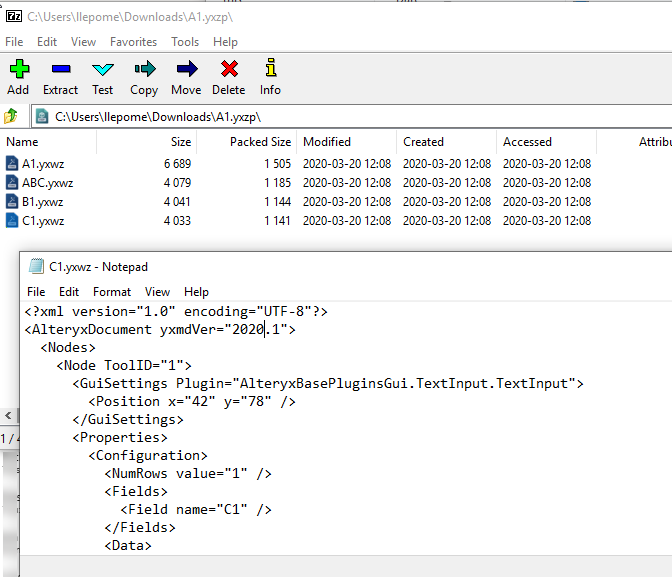Run the Test archive tool
The height and width of the screenshot is (577, 672).
pyautogui.click(x=103, y=69)
